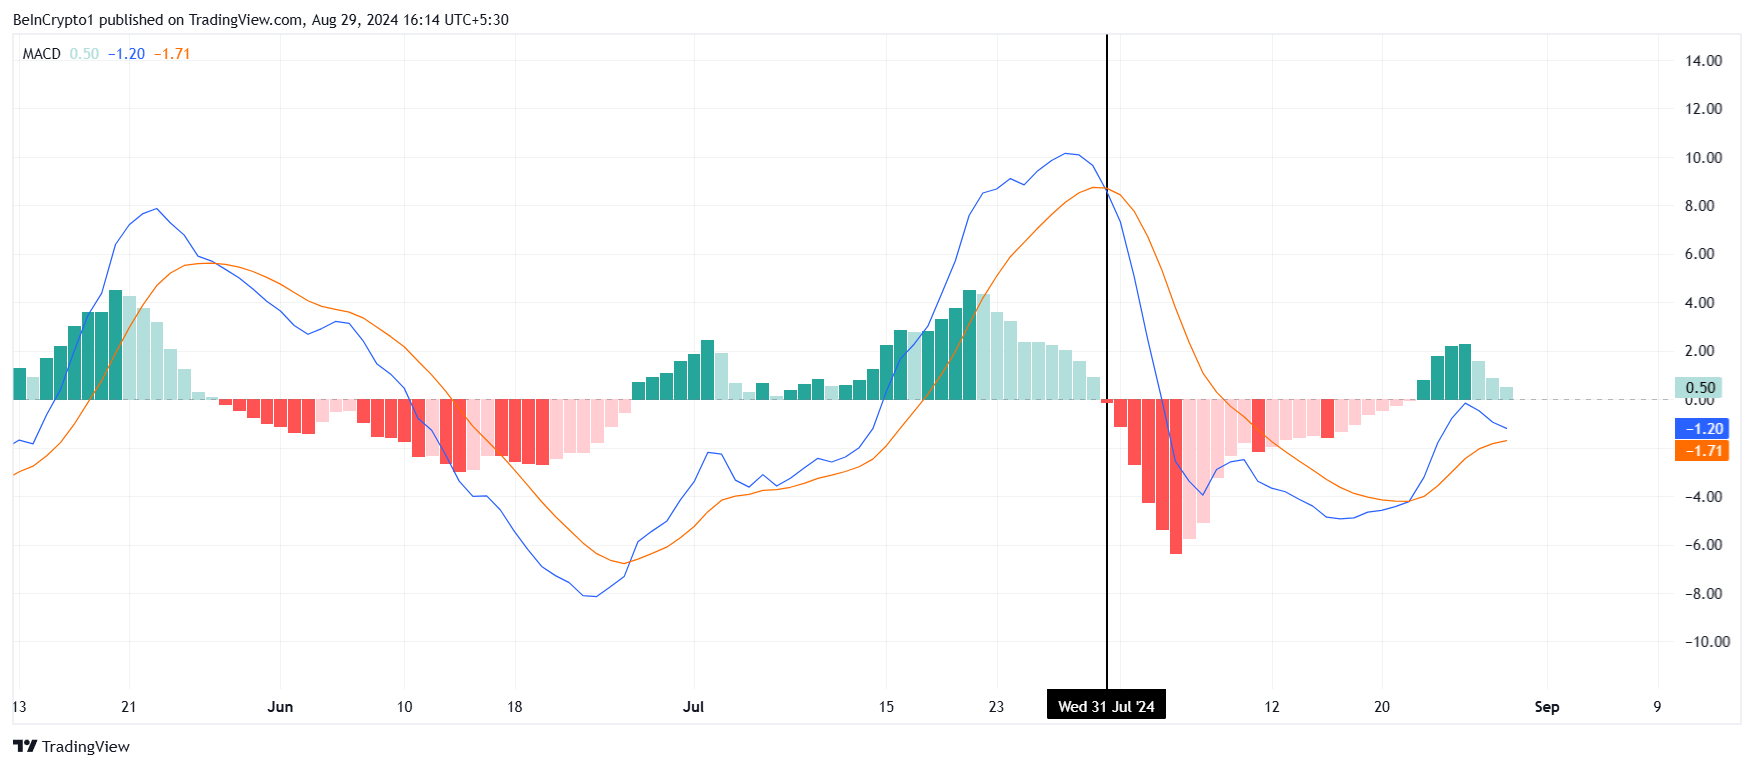This screenshot has height=768, width=1754.
Task: Click the Jul label on time axis
Action: point(693,707)
